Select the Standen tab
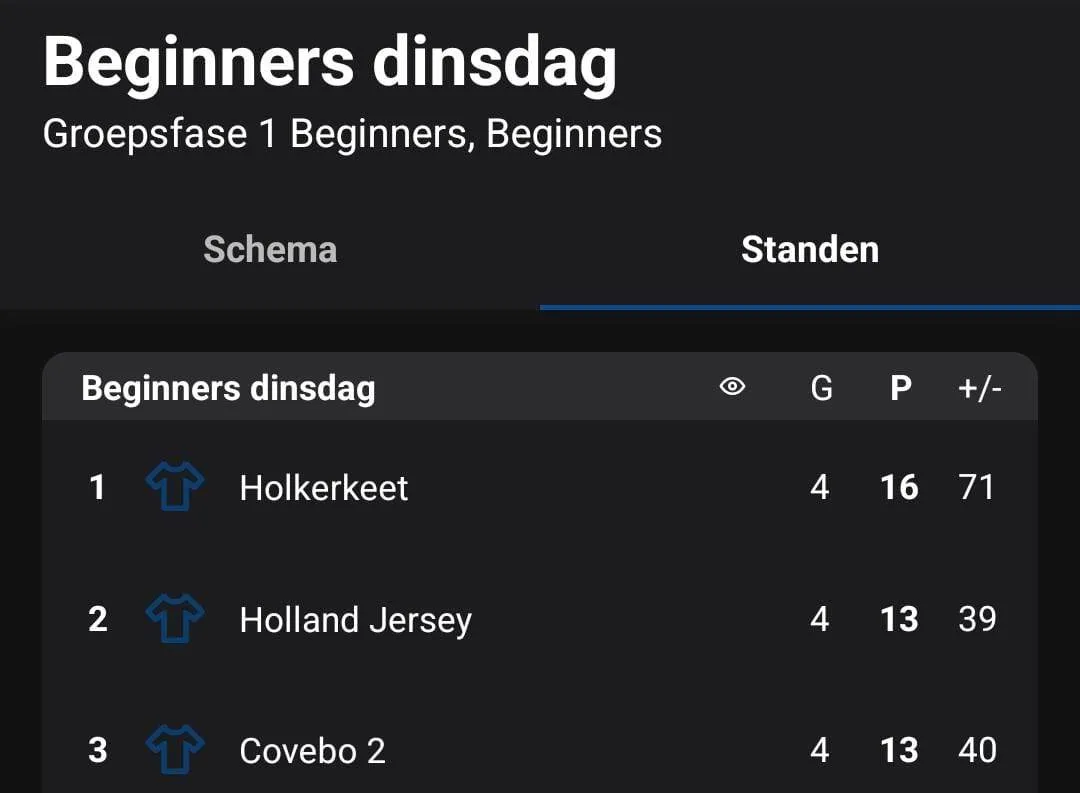The width and height of the screenshot is (1080, 793). point(809,249)
